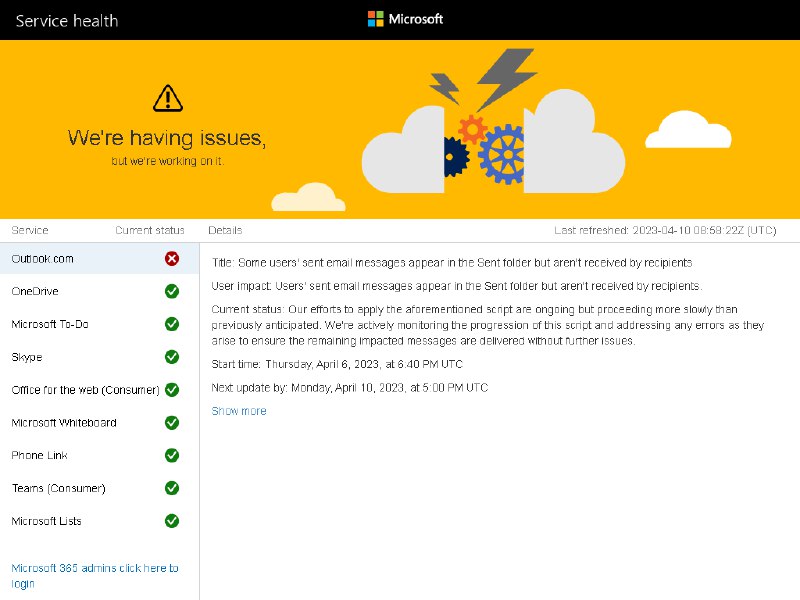
Task: Click the Next update by line
Action: (x=349, y=388)
